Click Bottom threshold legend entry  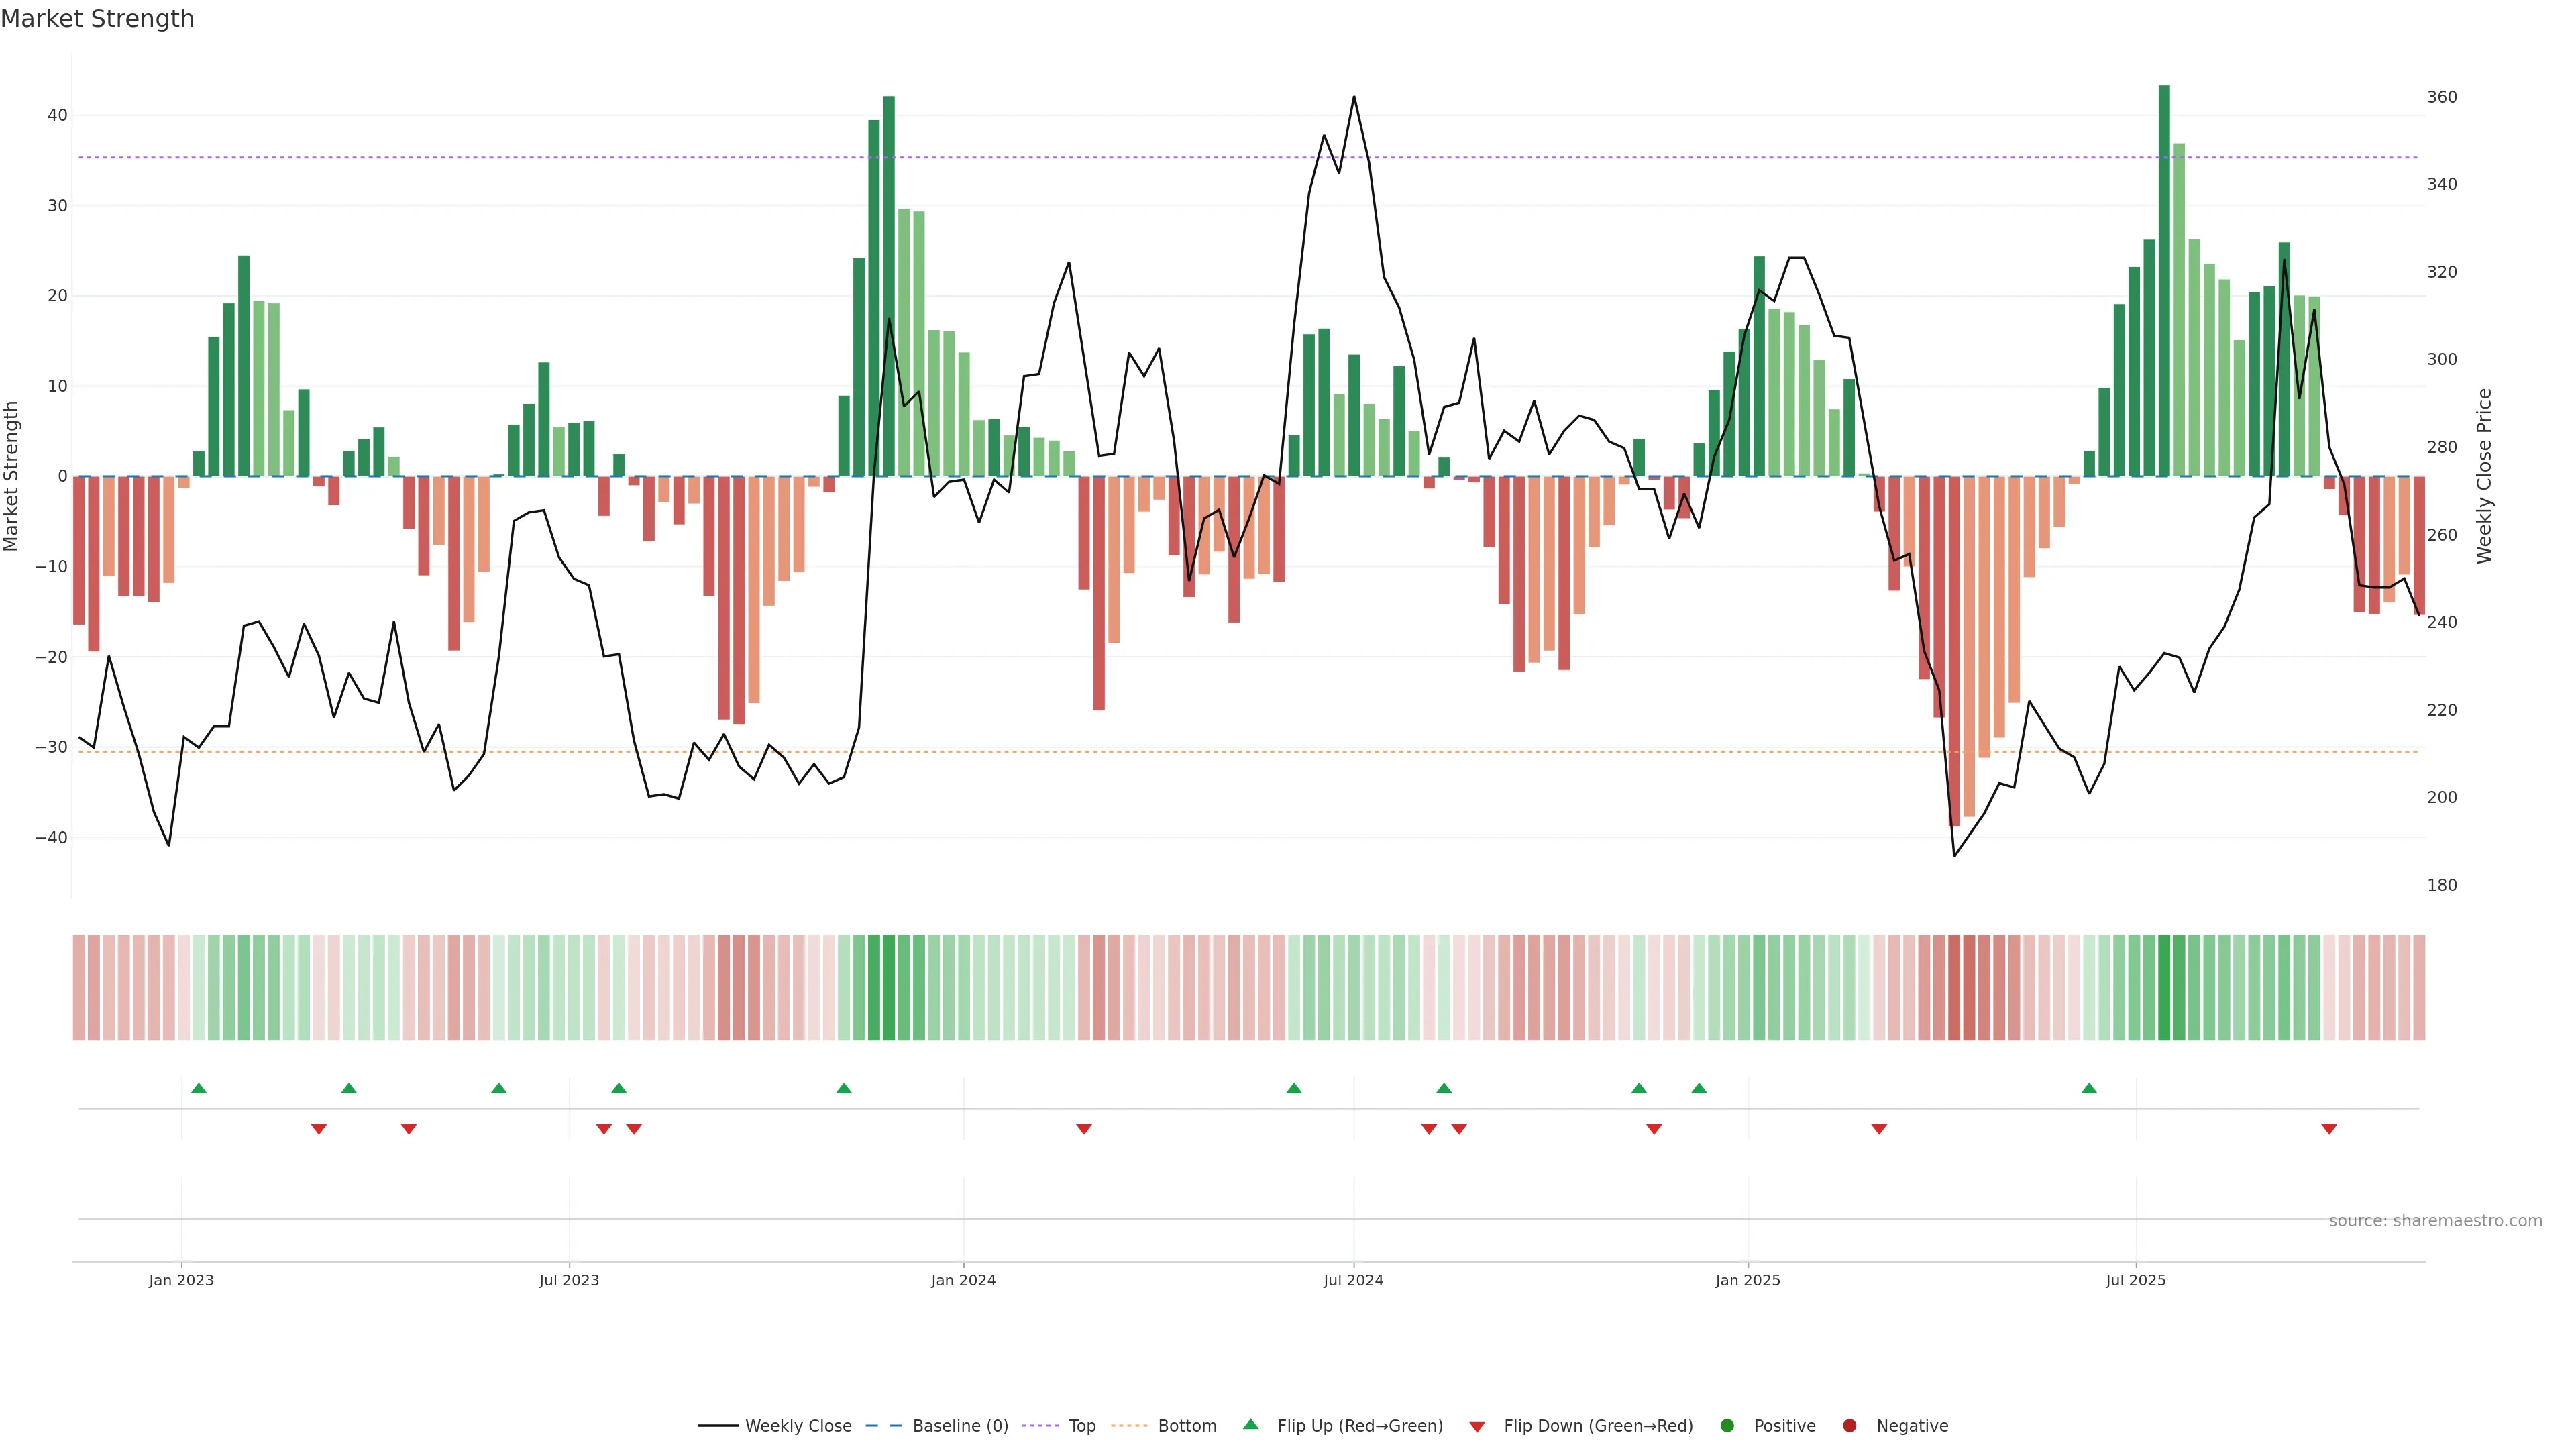click(1186, 1426)
